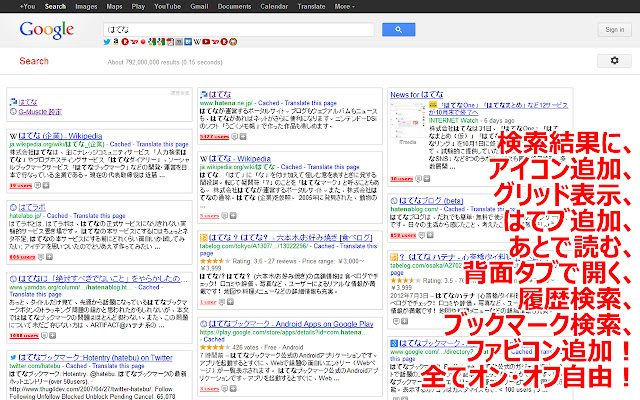Click the Sign in button
This screenshot has width=640, height=400.
coord(614,30)
